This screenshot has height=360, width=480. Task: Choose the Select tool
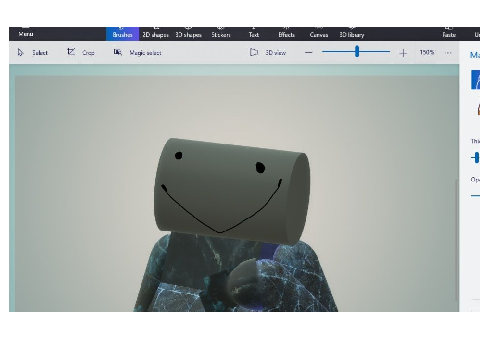32,53
